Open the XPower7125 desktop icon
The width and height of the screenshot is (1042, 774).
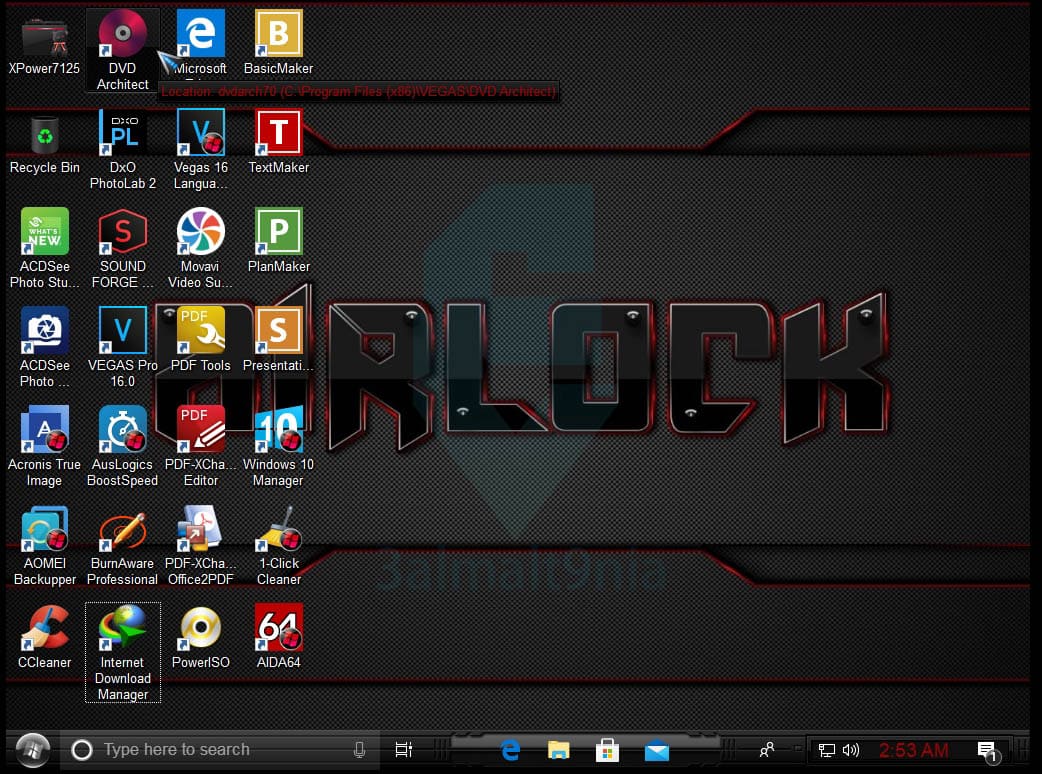click(45, 45)
